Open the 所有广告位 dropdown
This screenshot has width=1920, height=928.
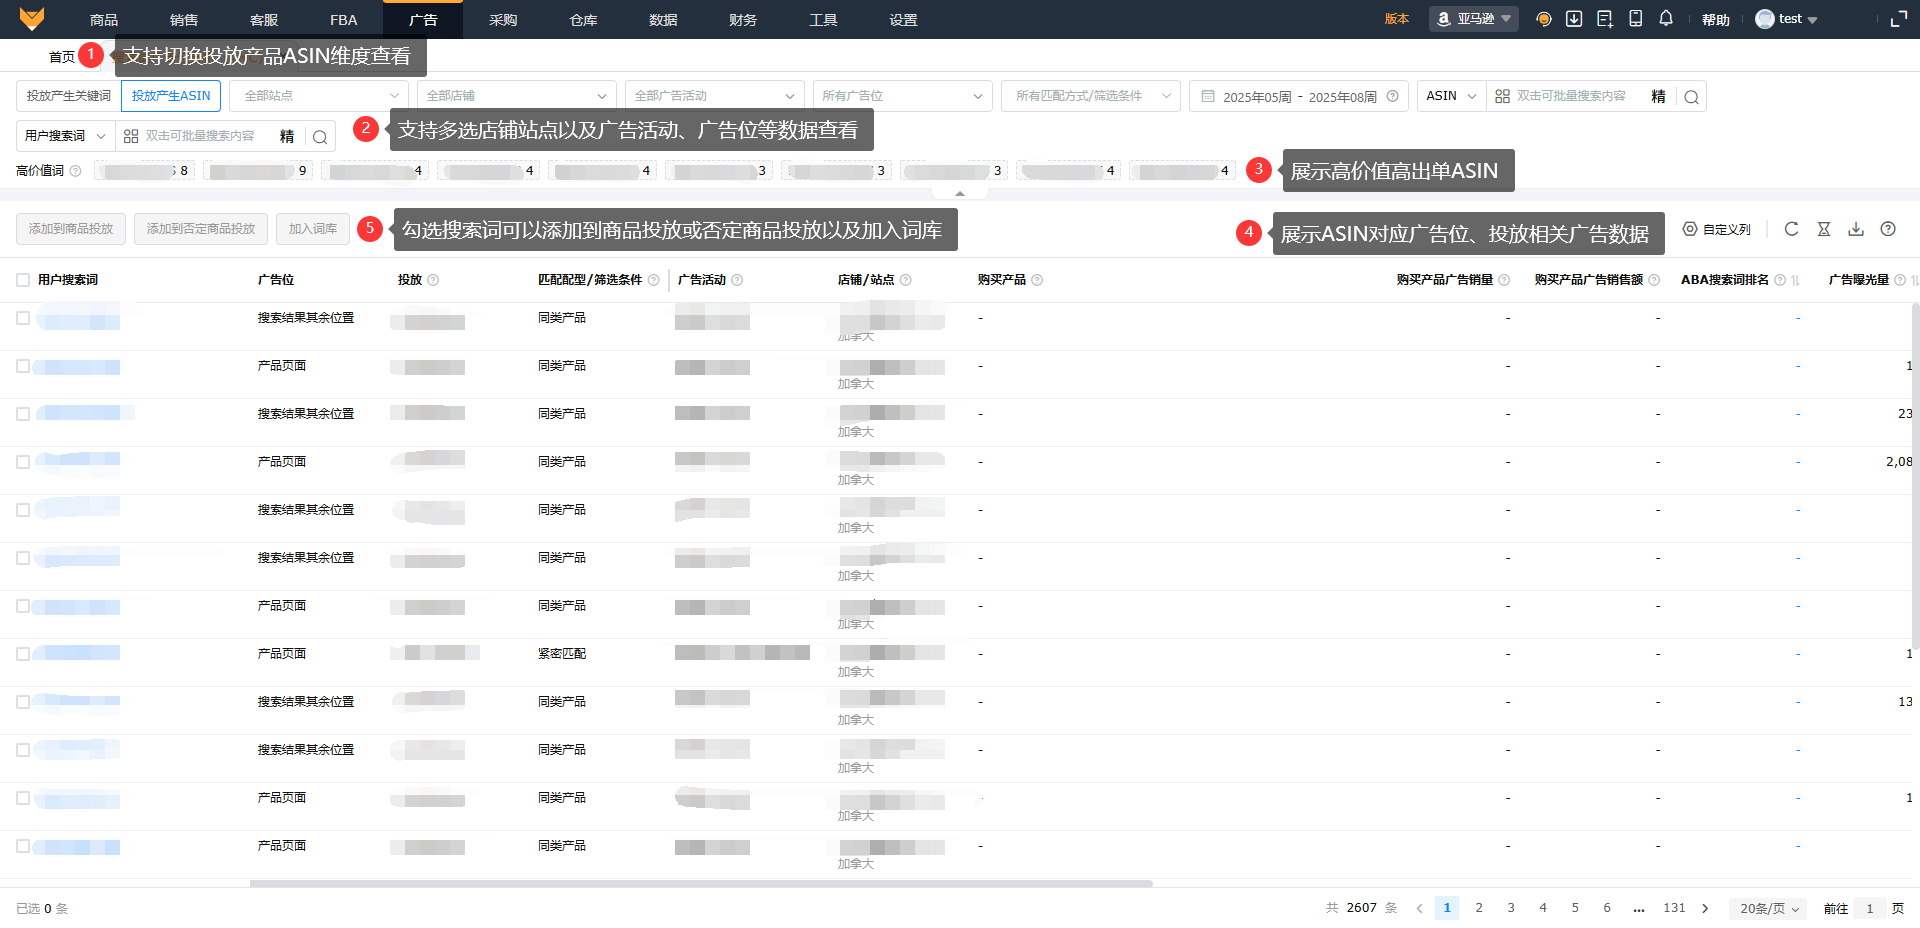[x=903, y=96]
